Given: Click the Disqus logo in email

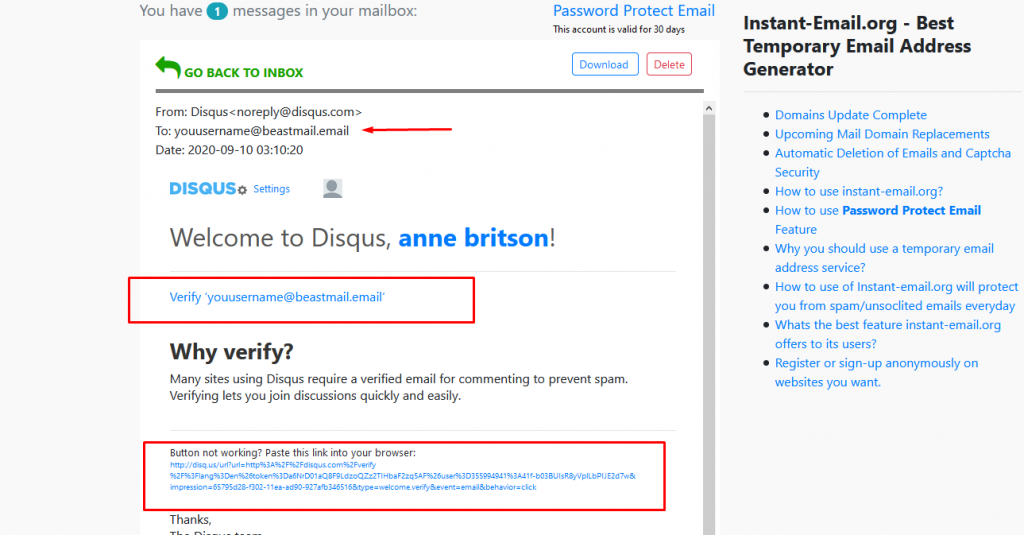Looking at the screenshot, I should [202, 188].
